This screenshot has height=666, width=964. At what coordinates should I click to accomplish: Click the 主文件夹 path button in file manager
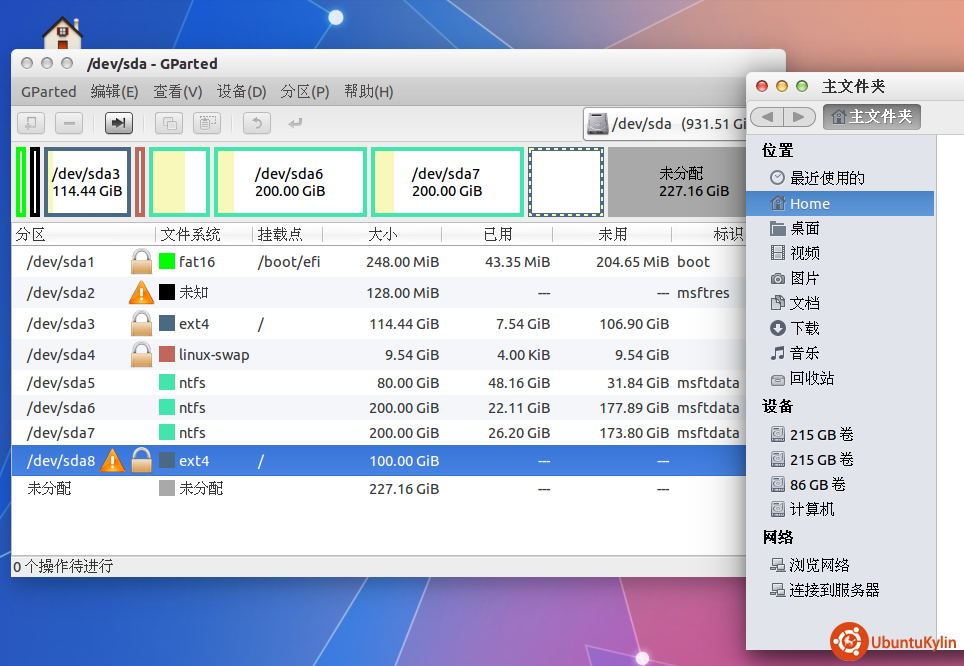pos(871,117)
